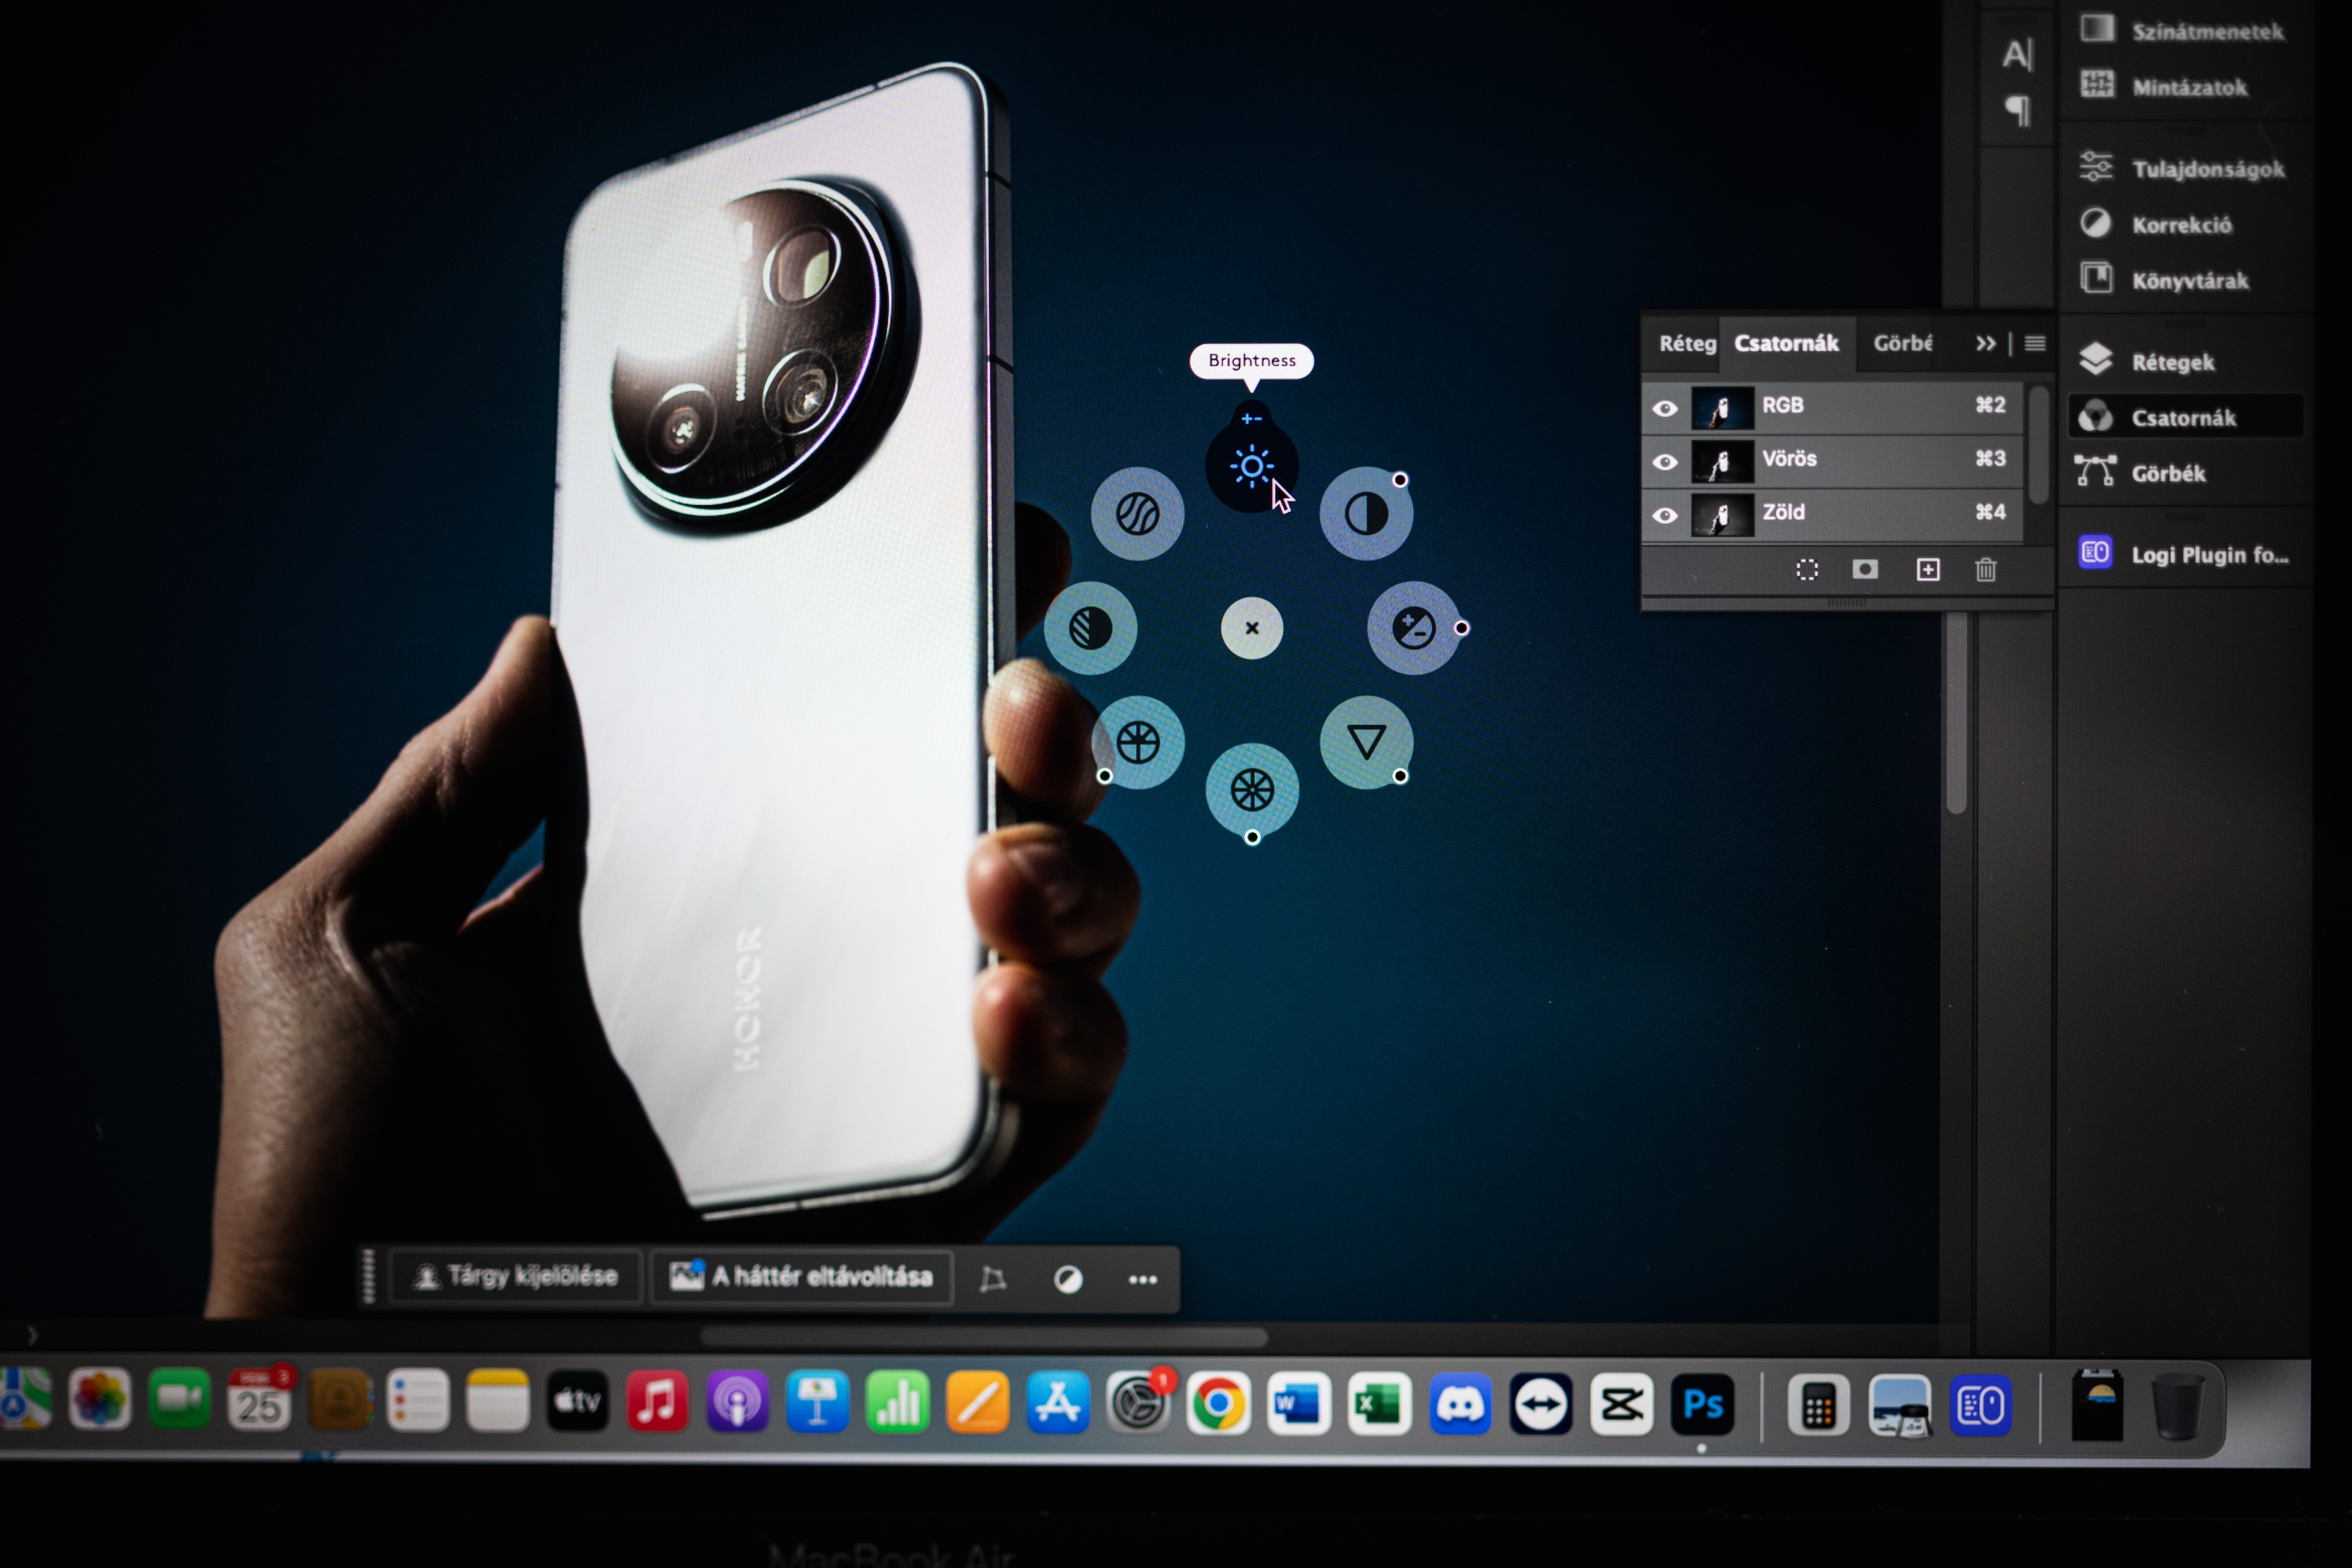
Task: Open the Character panel (A| icon)
Action: coord(2017,54)
